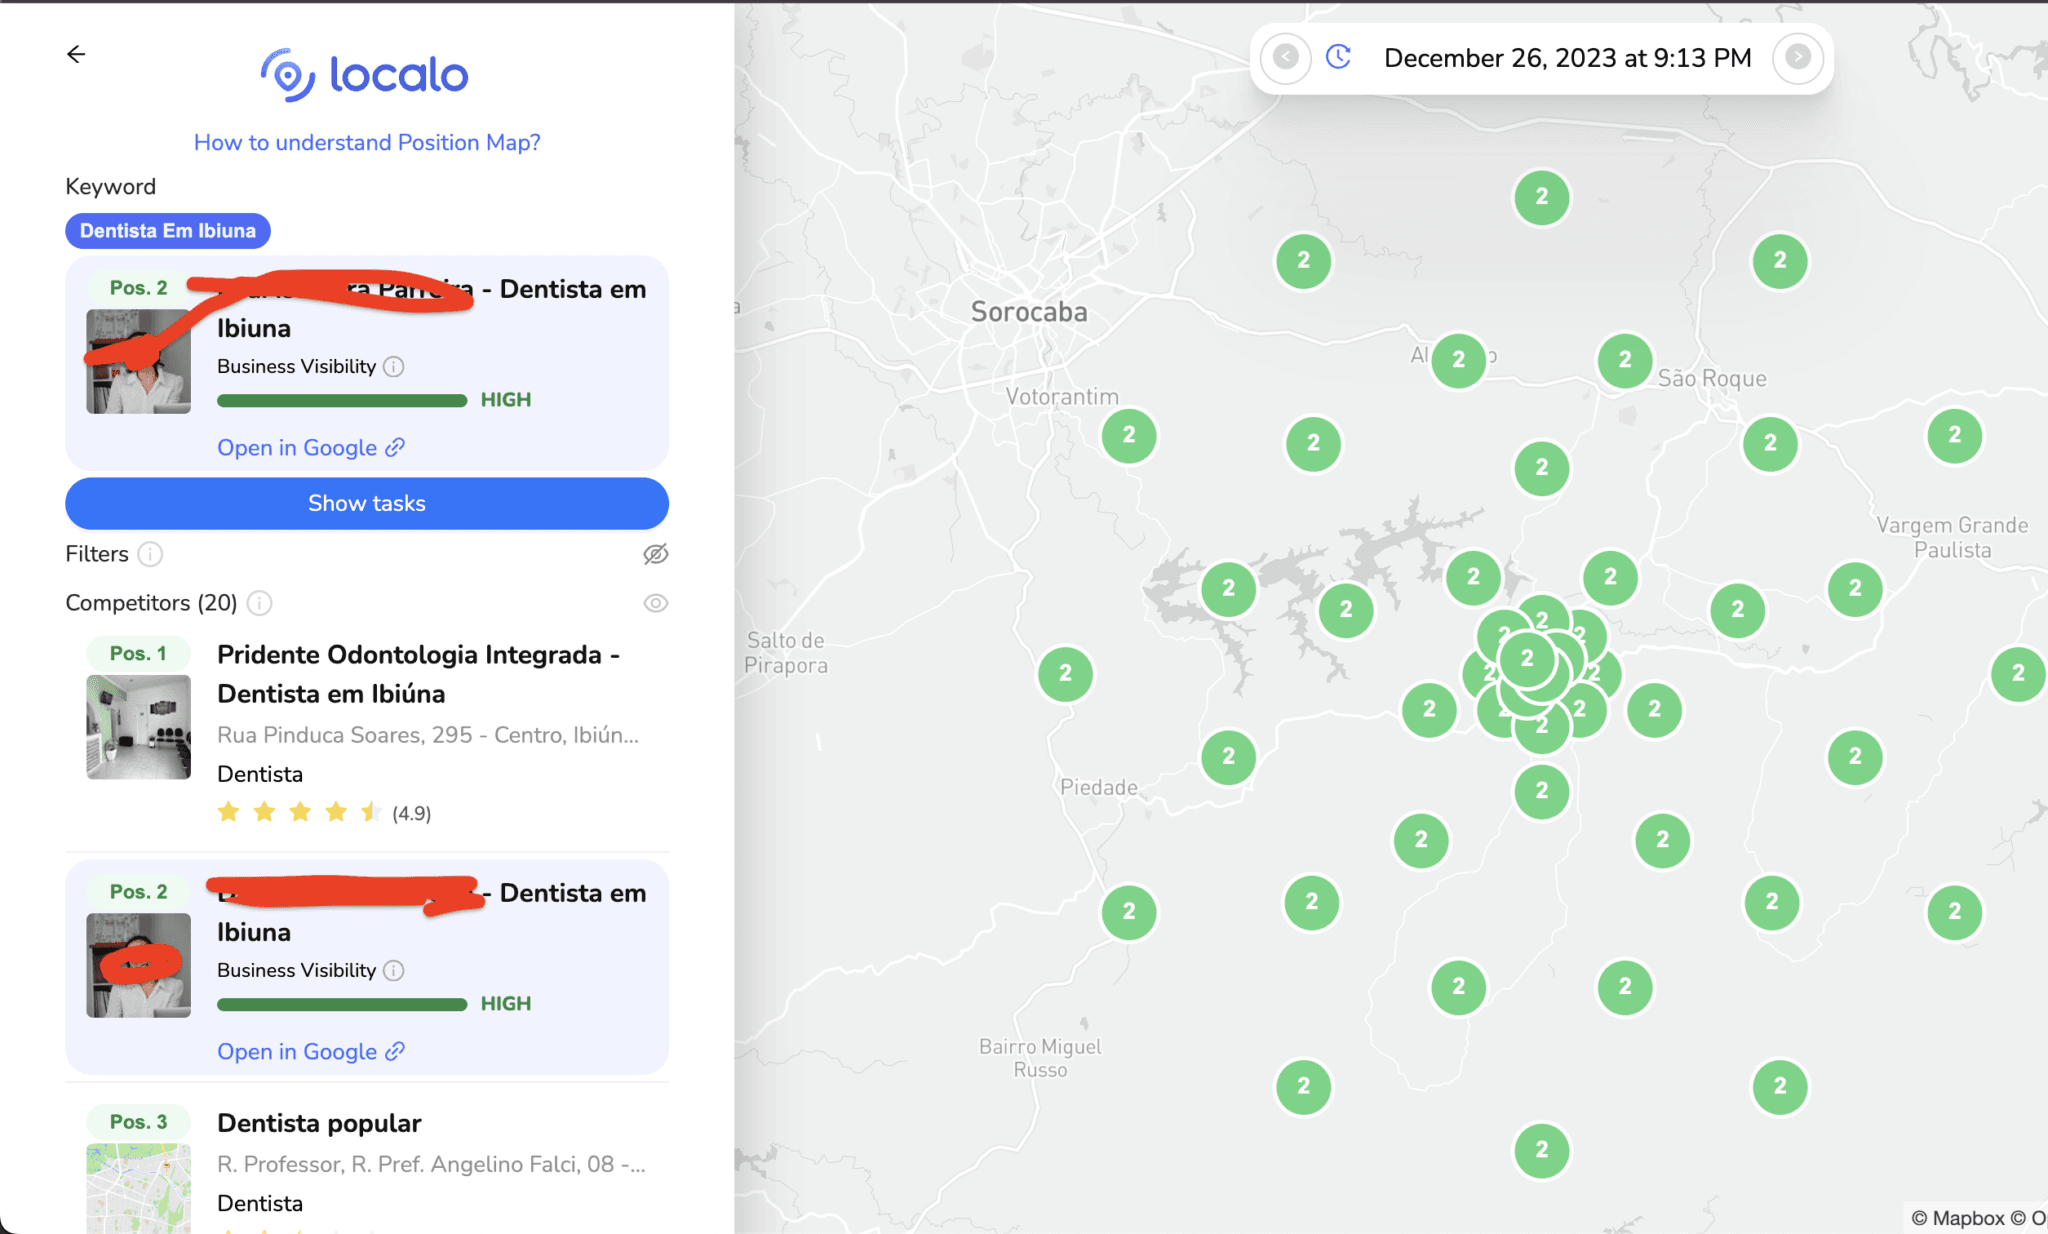Click Pos. 2 competitor card's thumbnail photo
Screen dimensions: 2048x1234
(138, 965)
